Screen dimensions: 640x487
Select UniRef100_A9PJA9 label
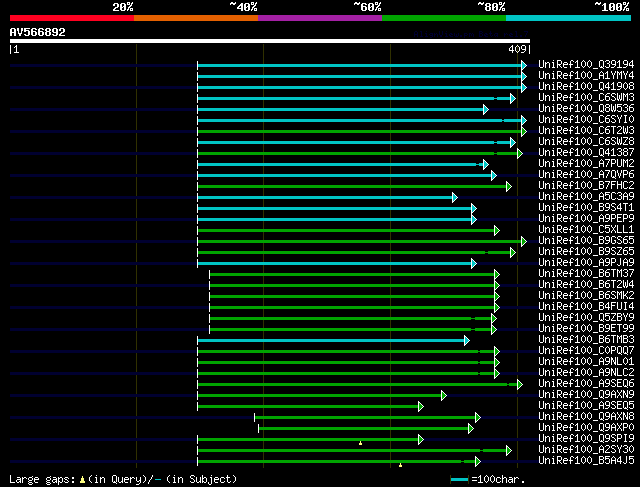pyautogui.click(x=586, y=263)
